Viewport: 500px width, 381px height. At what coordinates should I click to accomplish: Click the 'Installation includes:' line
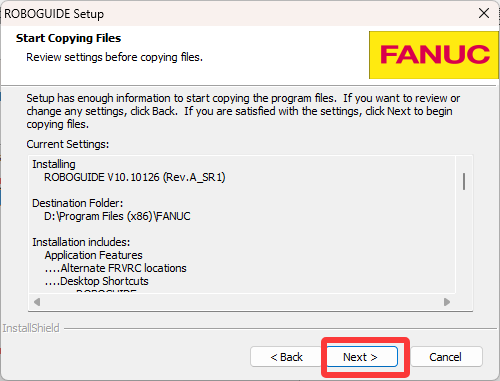point(81,242)
